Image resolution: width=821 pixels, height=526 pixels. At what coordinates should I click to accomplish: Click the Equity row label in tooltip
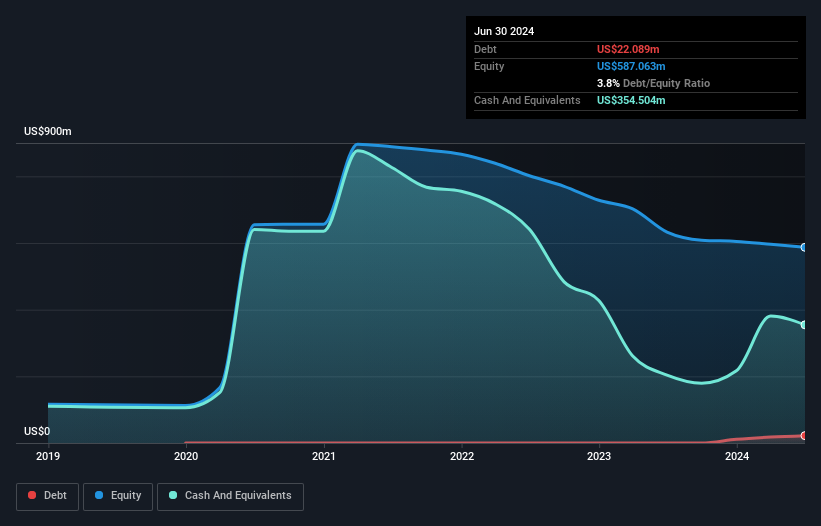[x=489, y=66]
